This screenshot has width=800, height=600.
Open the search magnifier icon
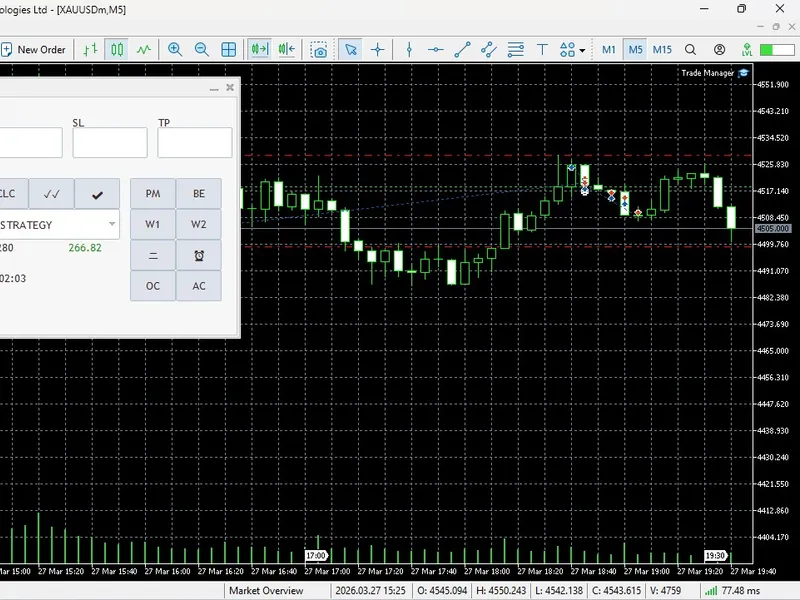690,49
